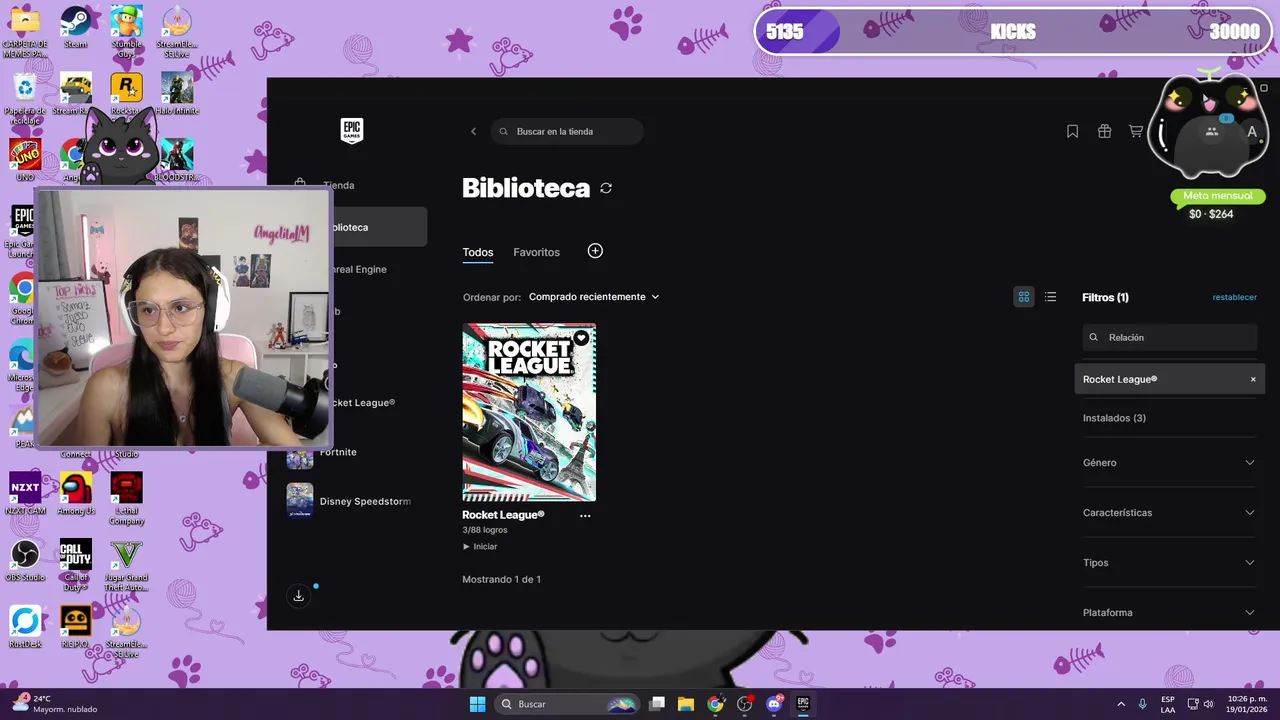
Task: Refresh the Biblioteca library
Action: tap(606, 188)
